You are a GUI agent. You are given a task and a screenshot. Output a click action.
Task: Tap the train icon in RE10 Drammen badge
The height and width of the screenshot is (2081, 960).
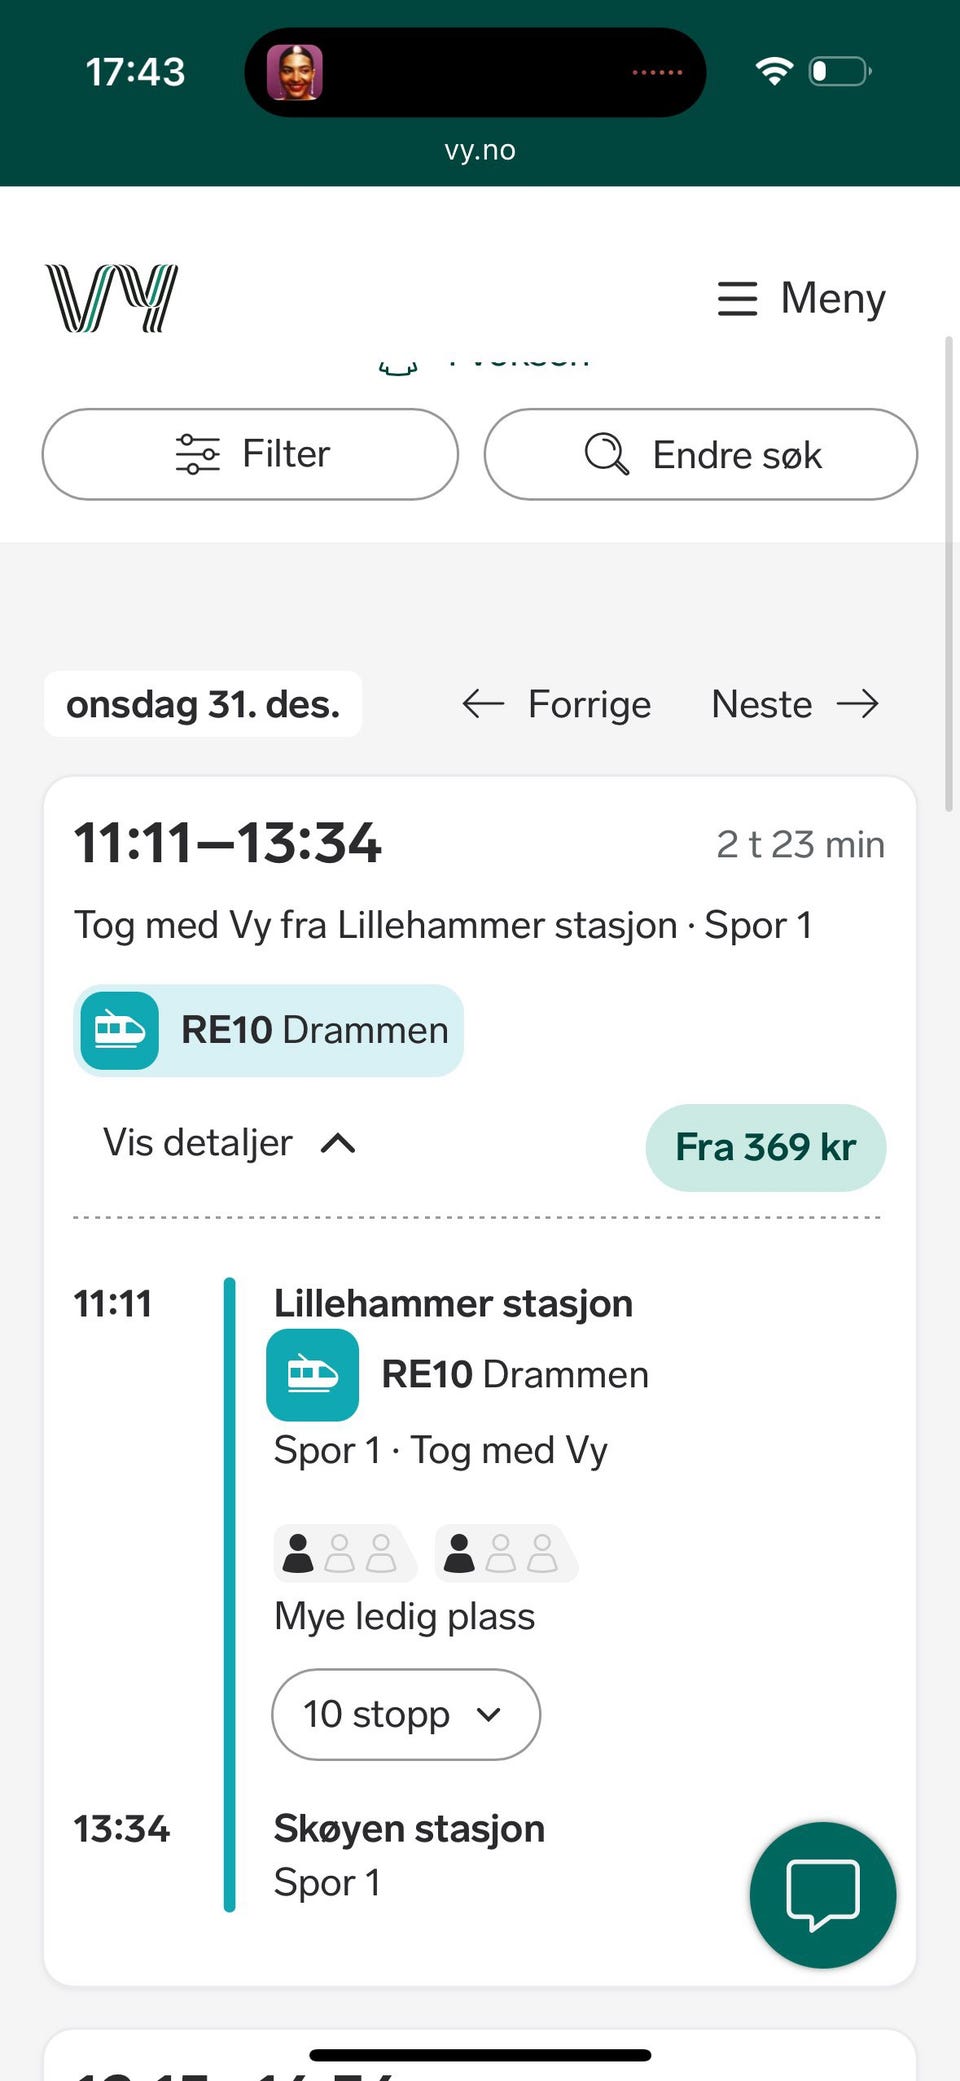click(120, 1030)
